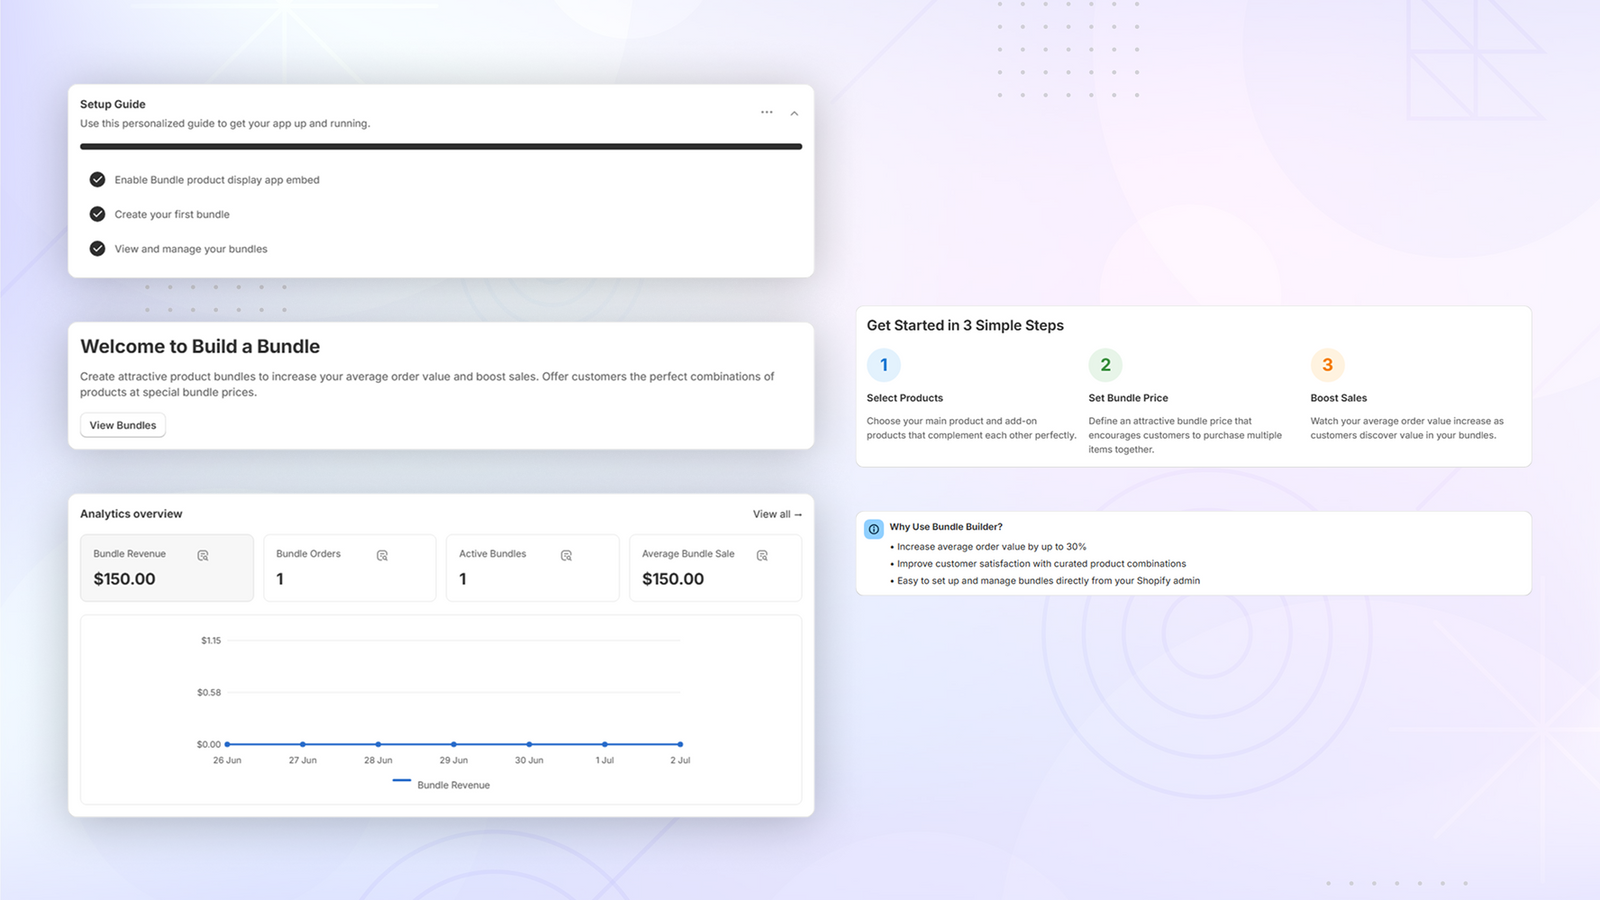Click the Create your first bundle text
The width and height of the screenshot is (1600, 900).
pos(172,214)
